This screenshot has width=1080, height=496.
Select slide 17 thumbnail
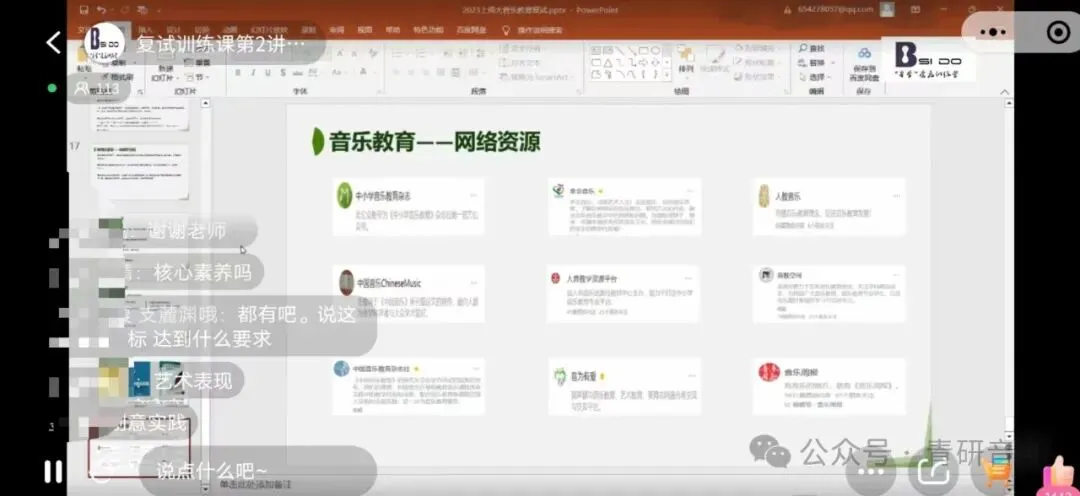(142, 172)
